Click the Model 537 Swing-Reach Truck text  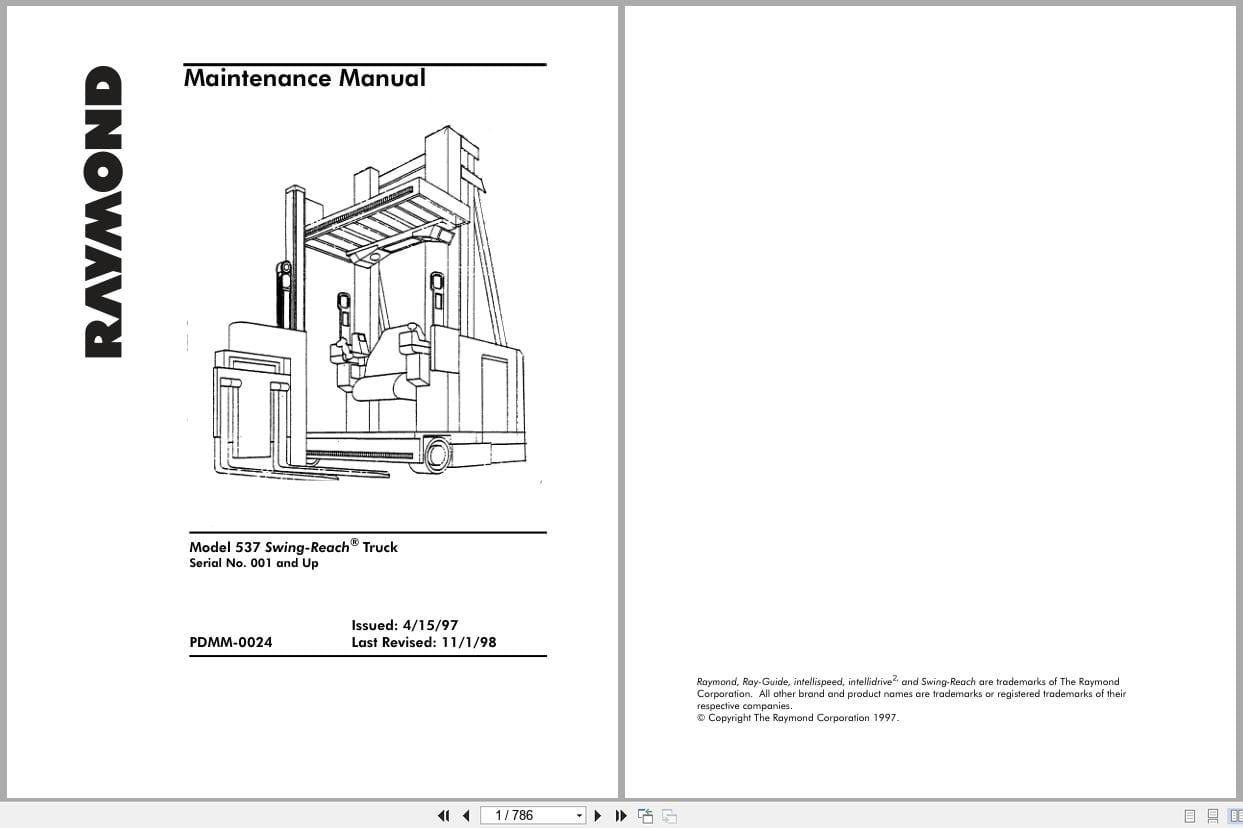(293, 546)
